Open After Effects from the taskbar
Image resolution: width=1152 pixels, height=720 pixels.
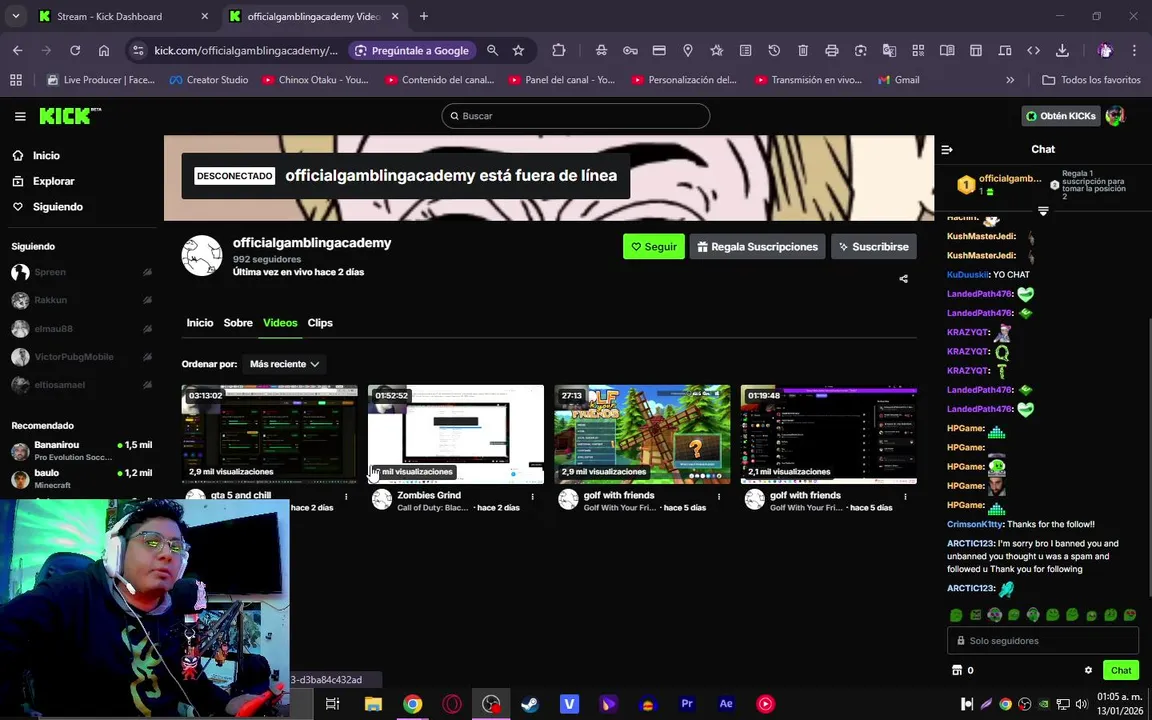(x=726, y=704)
